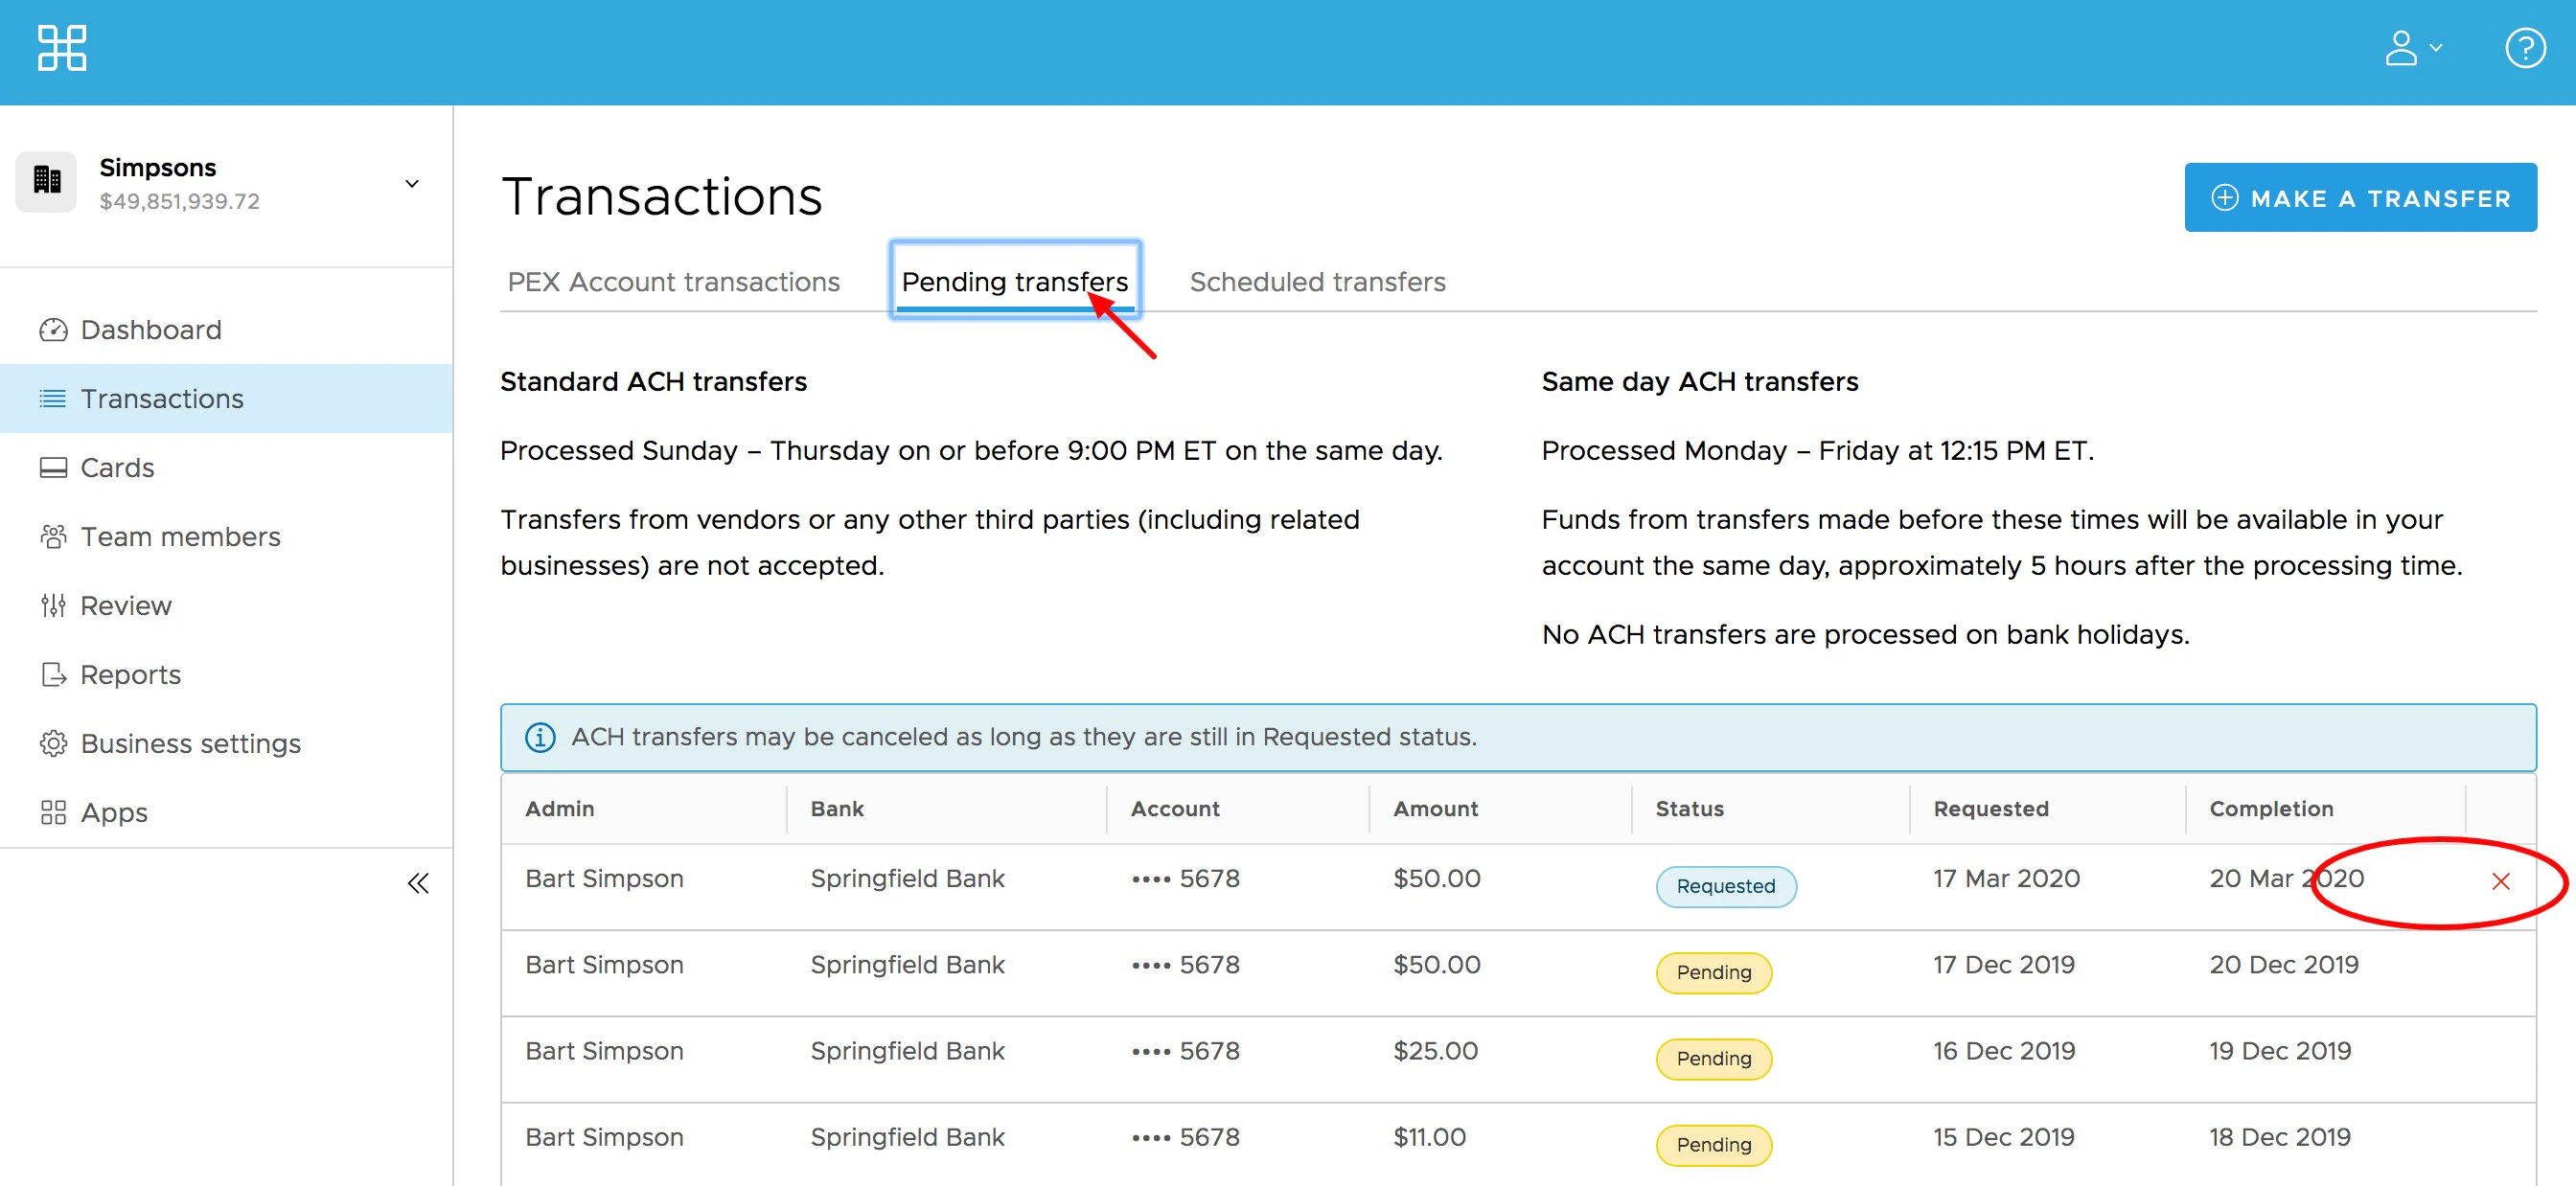Screen dimensions: 2576x1186
Task: Open Cards section in sidebar
Action: click(x=117, y=468)
